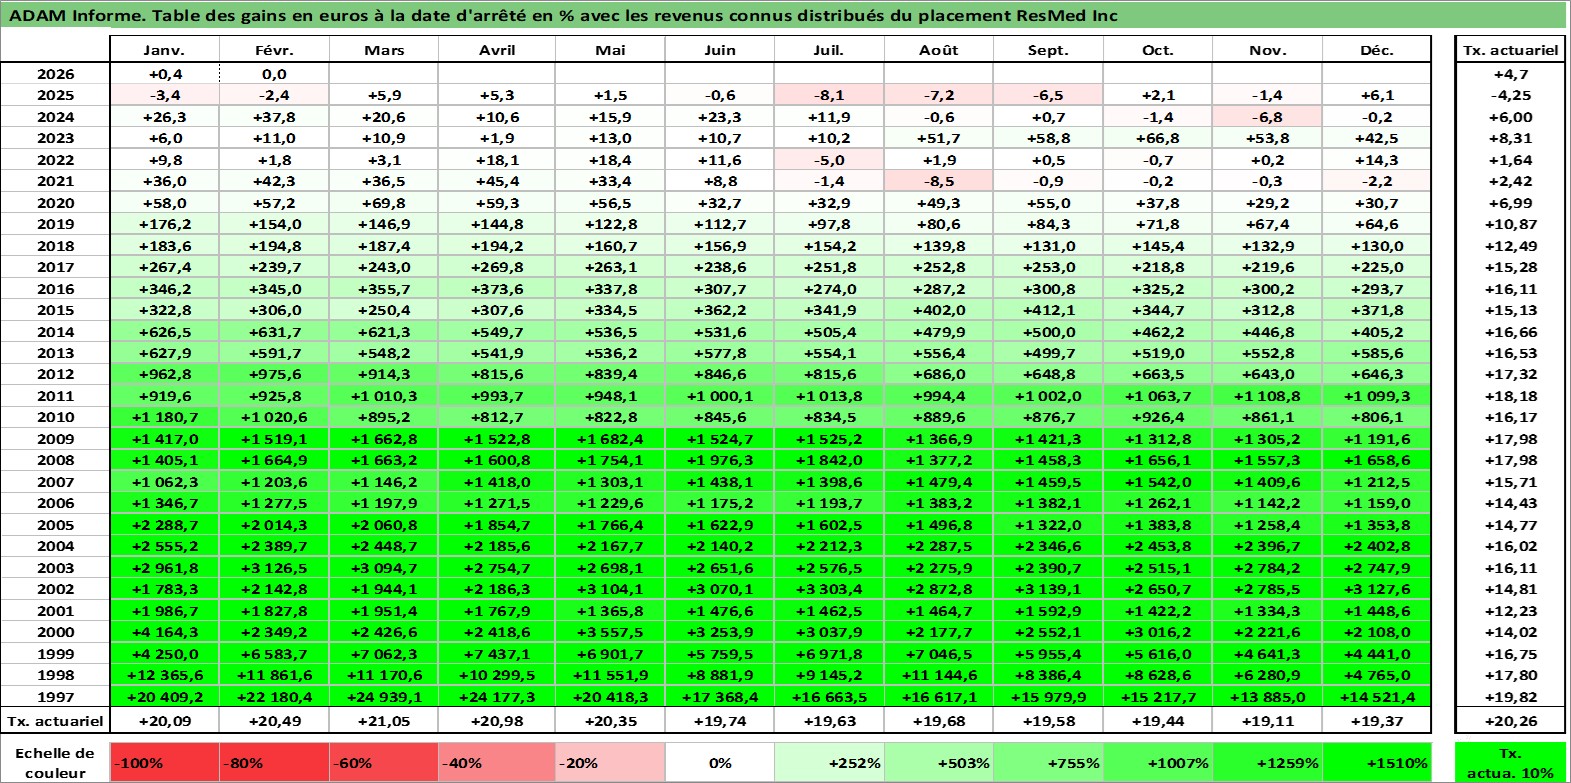Select the Sept. column header

click(x=1048, y=50)
